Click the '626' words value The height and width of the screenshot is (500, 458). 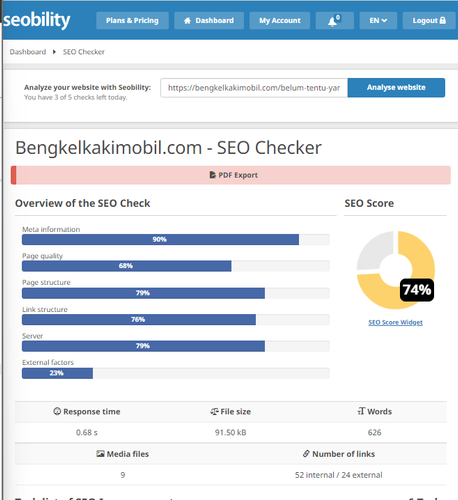[374, 433]
